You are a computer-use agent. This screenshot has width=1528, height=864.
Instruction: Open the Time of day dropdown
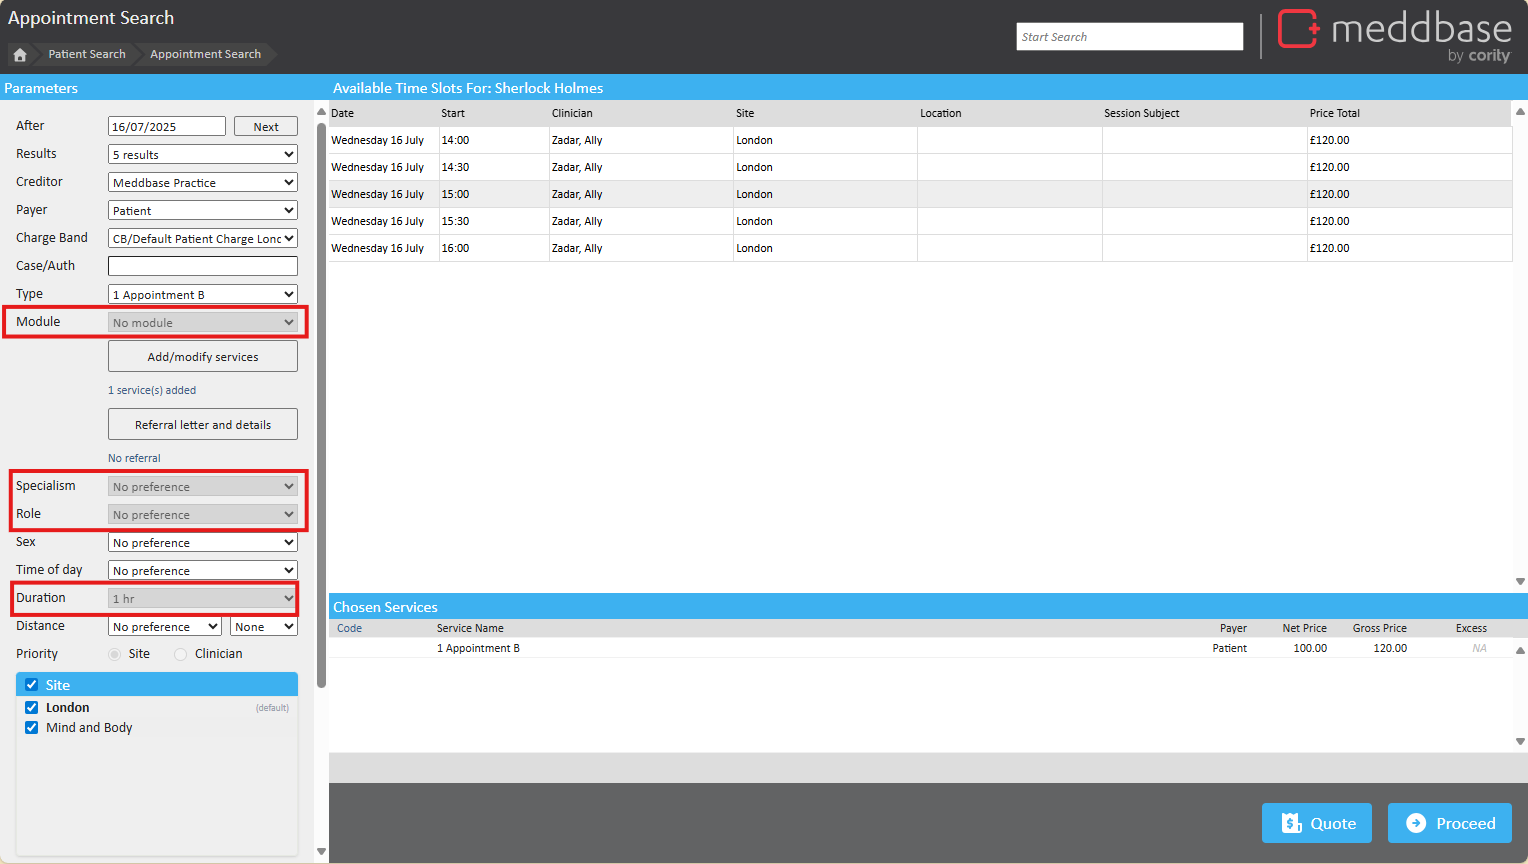tap(203, 571)
